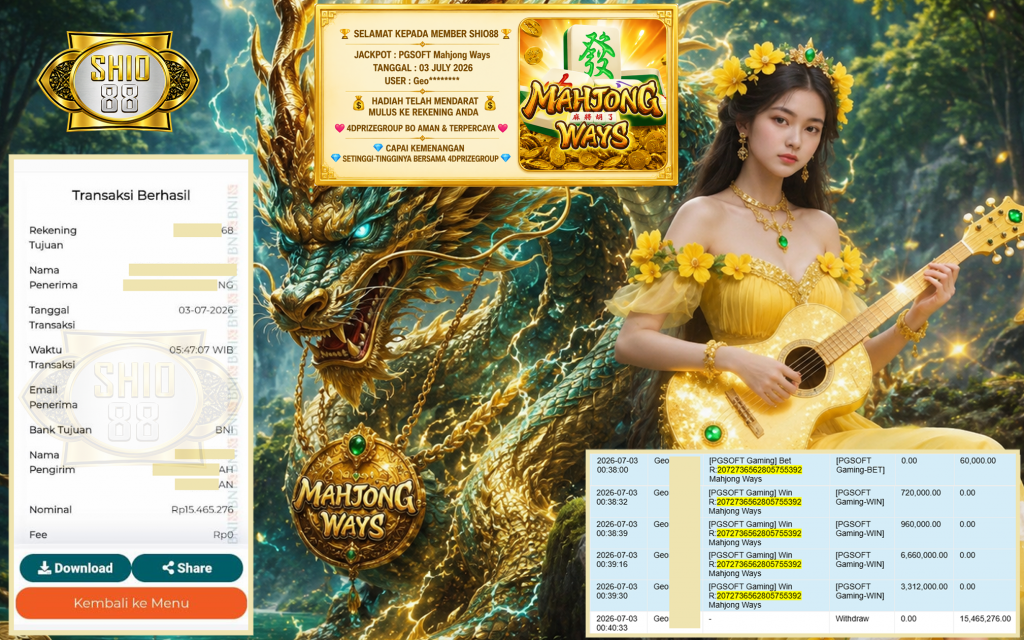Click the Rekening Tujuan label
This screenshot has width=1024, height=640.
(x=53, y=238)
